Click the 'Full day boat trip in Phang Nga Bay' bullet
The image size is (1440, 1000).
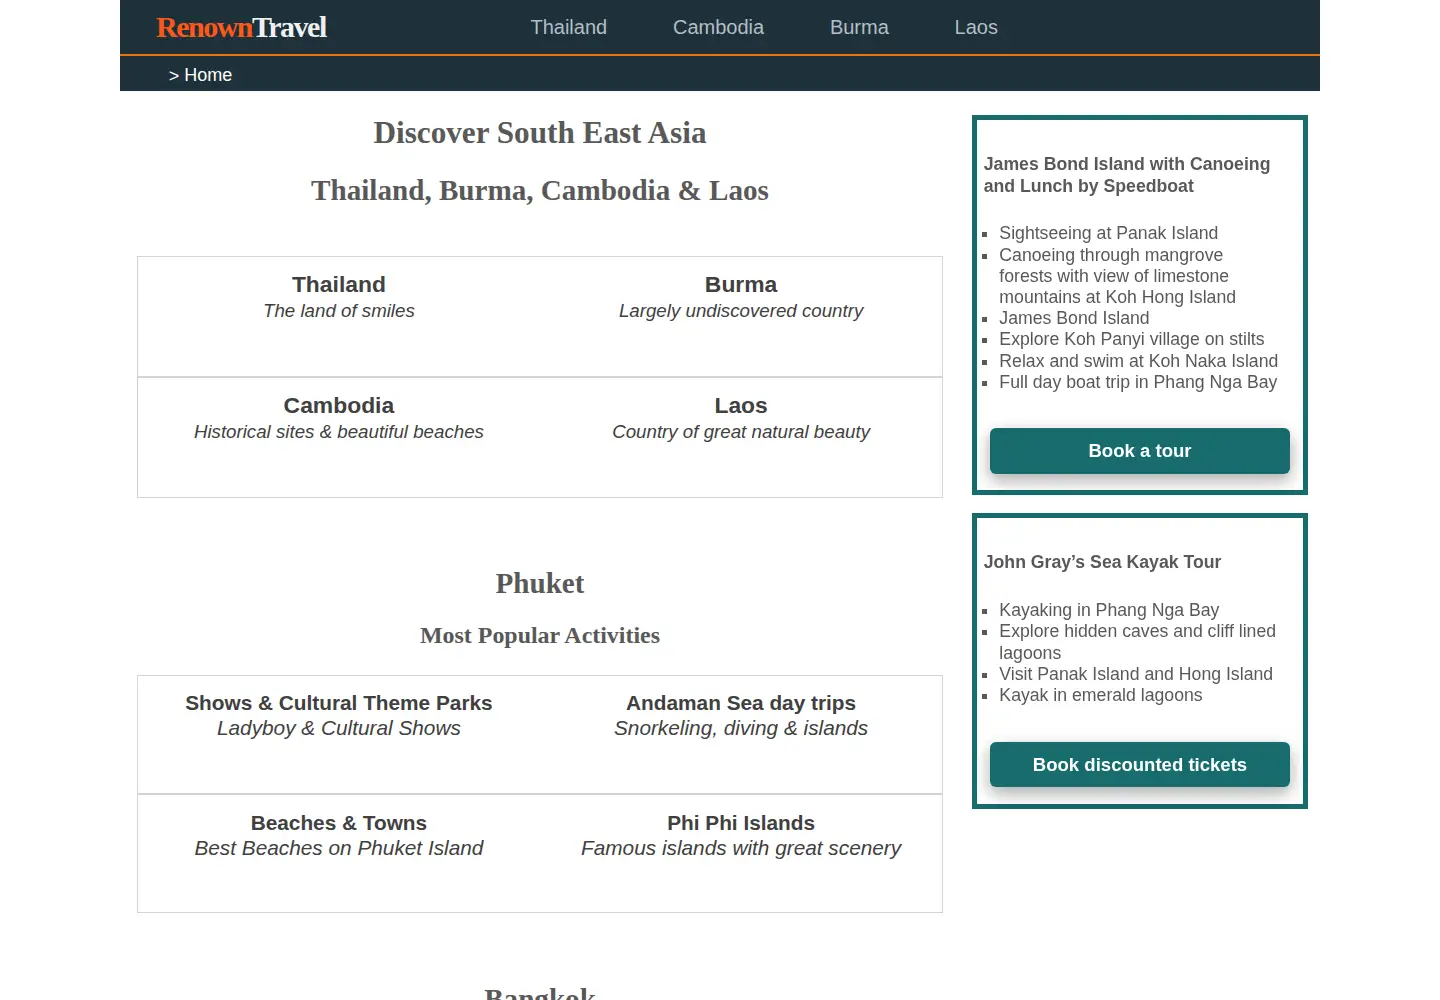click(x=1138, y=382)
